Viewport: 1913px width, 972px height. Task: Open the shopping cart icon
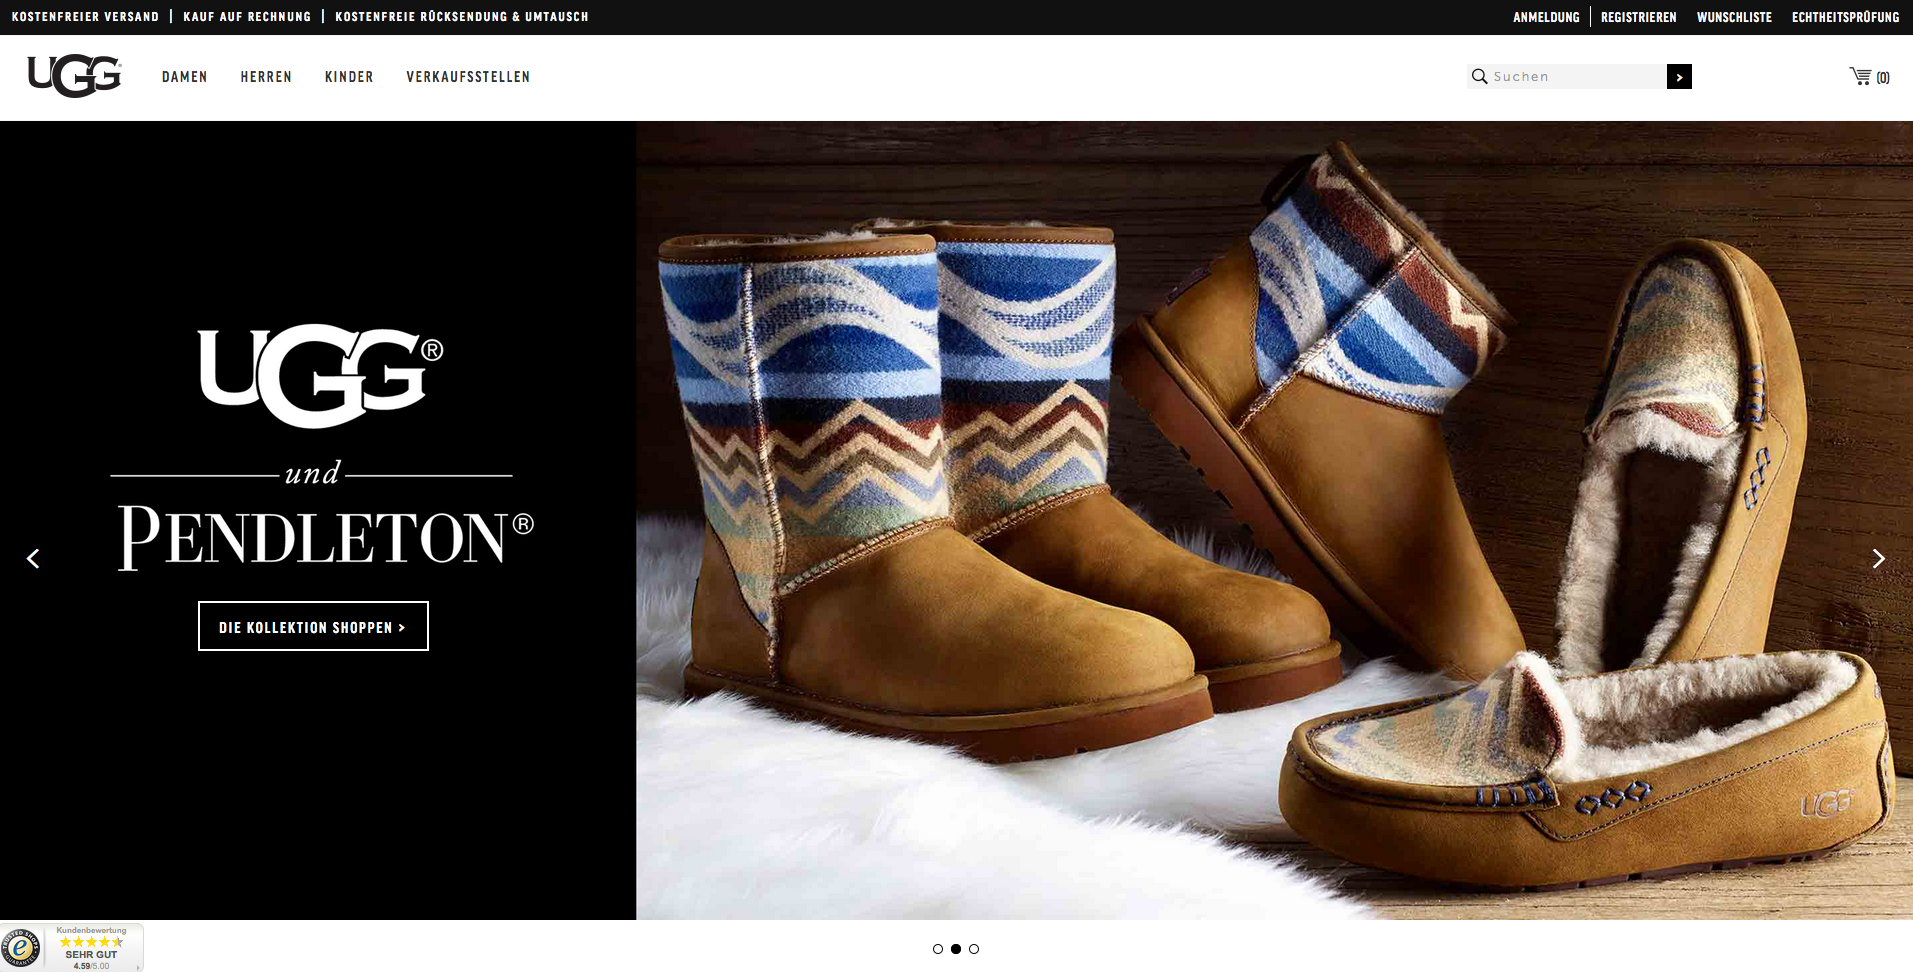click(1860, 76)
